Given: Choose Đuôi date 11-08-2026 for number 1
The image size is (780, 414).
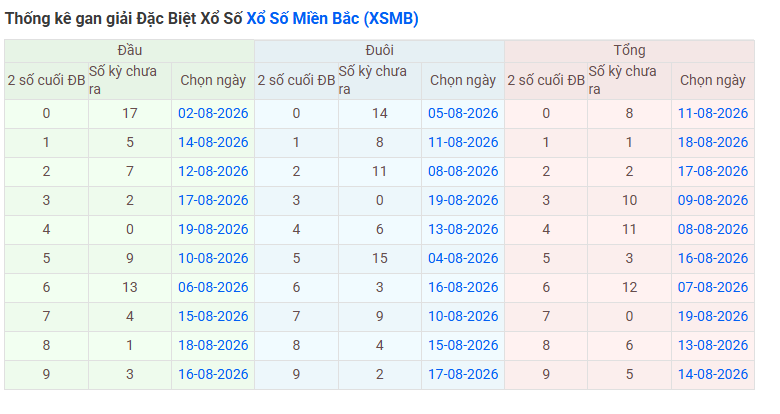Looking at the screenshot, I should coord(463,142).
